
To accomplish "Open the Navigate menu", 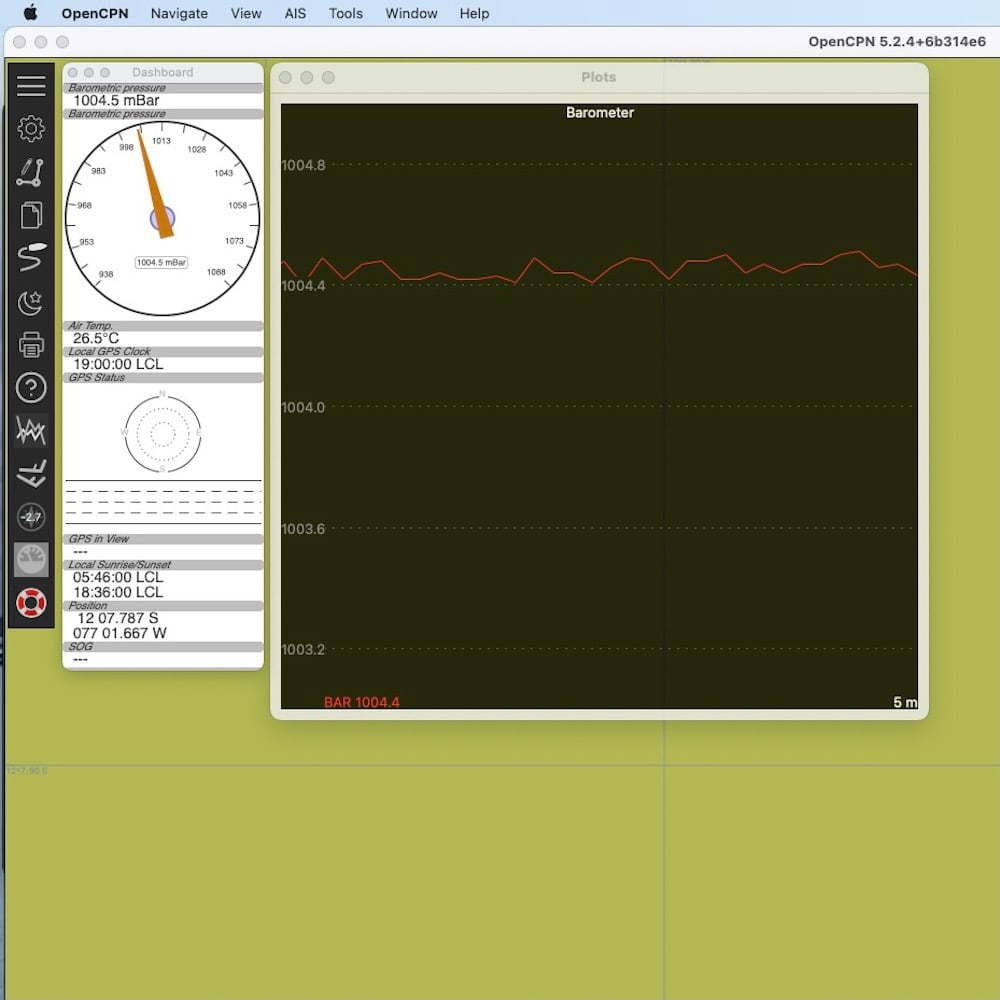I will pos(179,13).
